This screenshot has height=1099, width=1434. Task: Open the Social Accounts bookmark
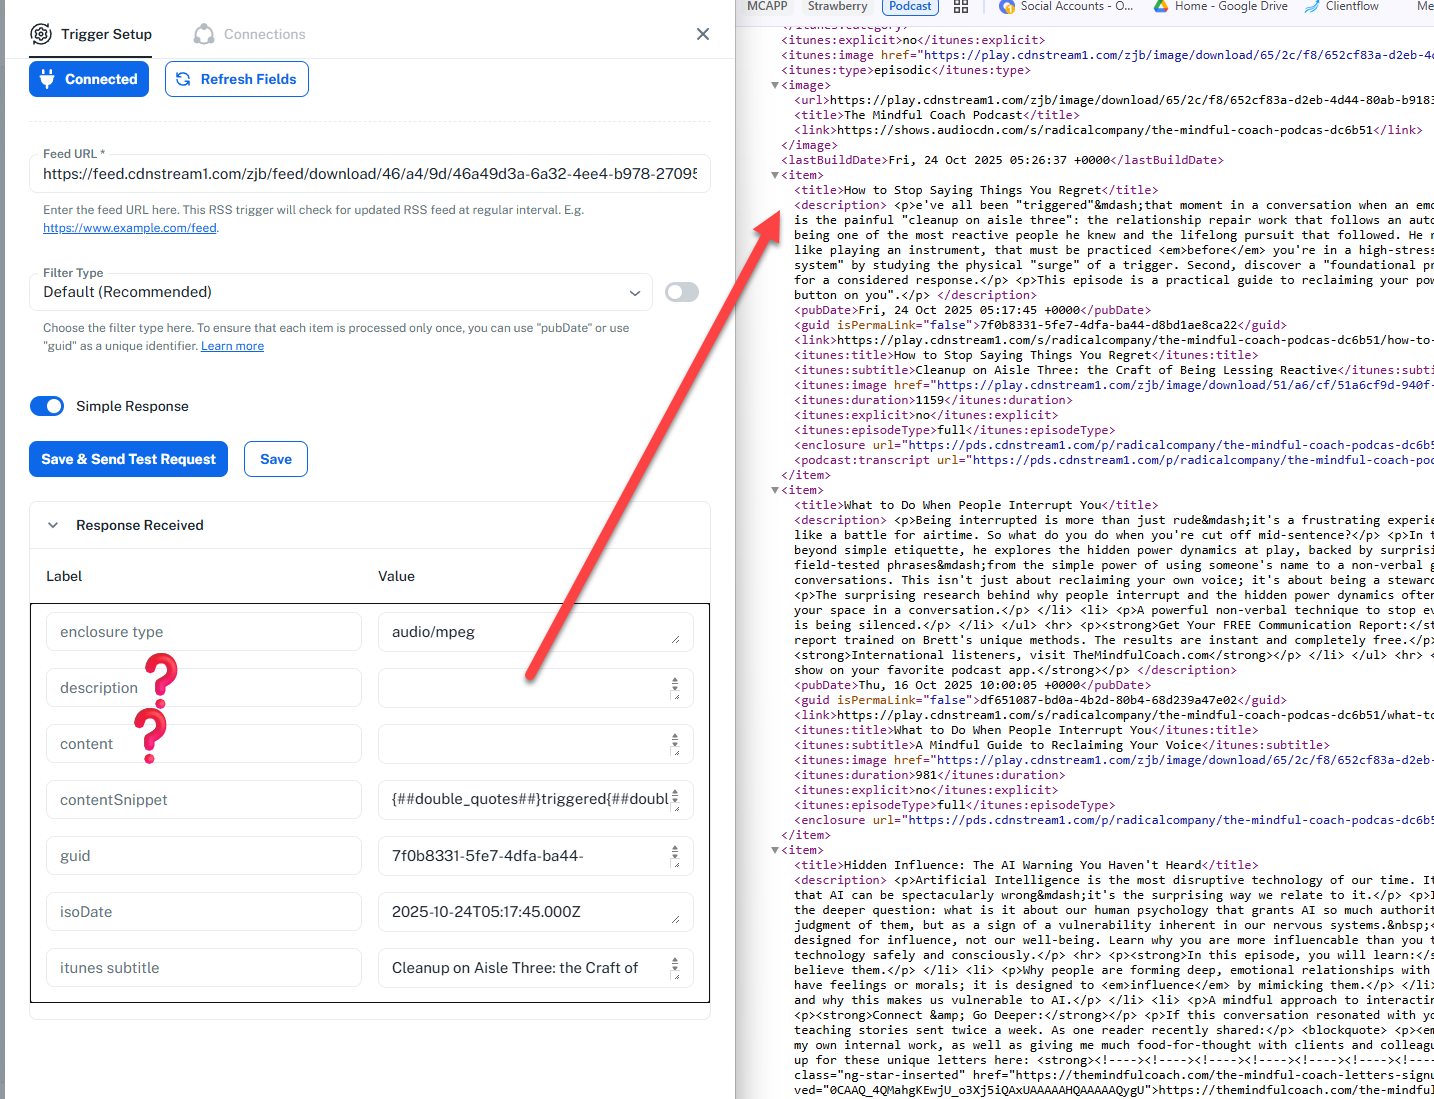point(1066,6)
